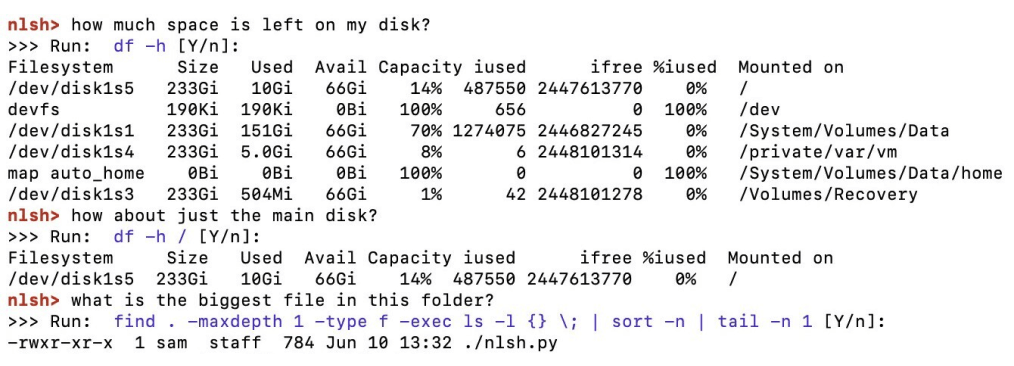
Task: Click the 'tail -n 1' part of command
Action: pos(764,322)
